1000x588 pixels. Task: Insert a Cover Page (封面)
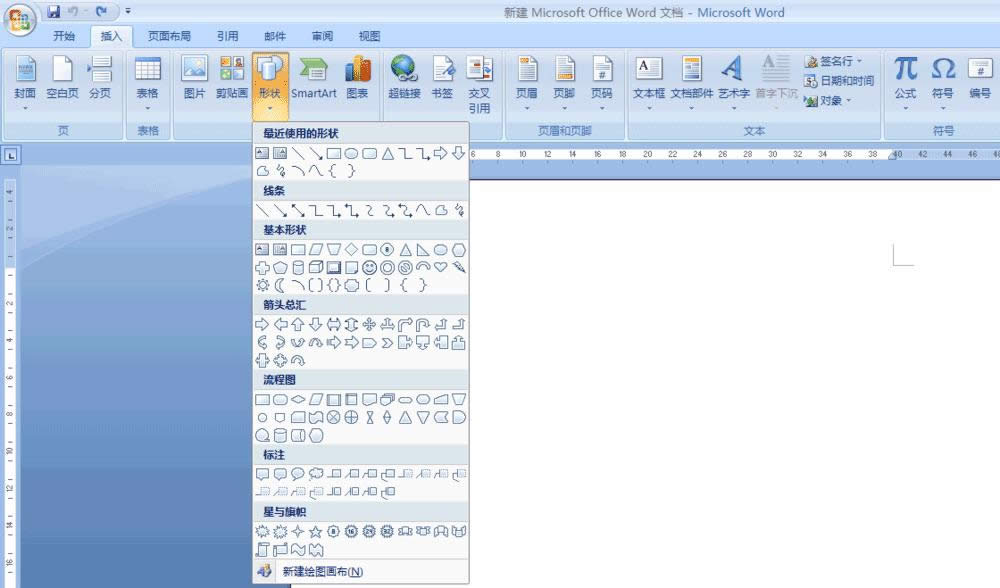(26, 80)
